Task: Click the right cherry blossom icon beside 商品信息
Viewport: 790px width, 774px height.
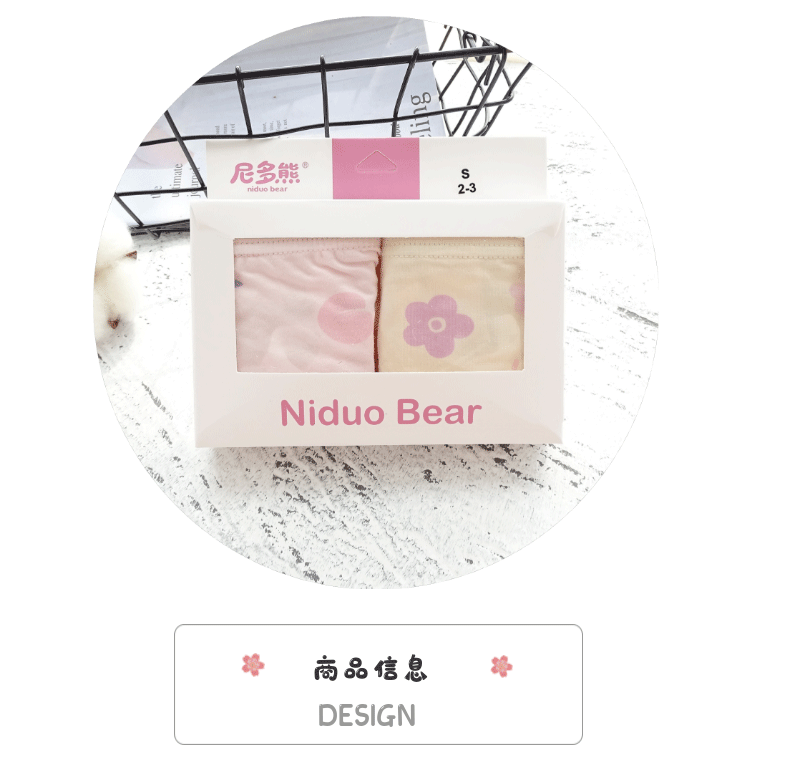Action: pyautogui.click(x=501, y=666)
